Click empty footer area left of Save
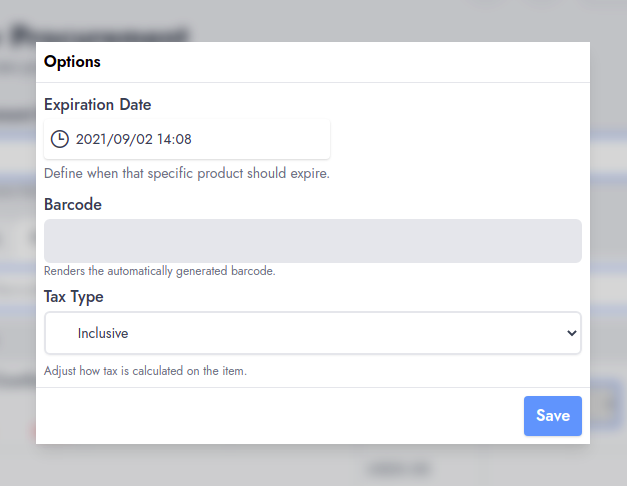 point(280,416)
